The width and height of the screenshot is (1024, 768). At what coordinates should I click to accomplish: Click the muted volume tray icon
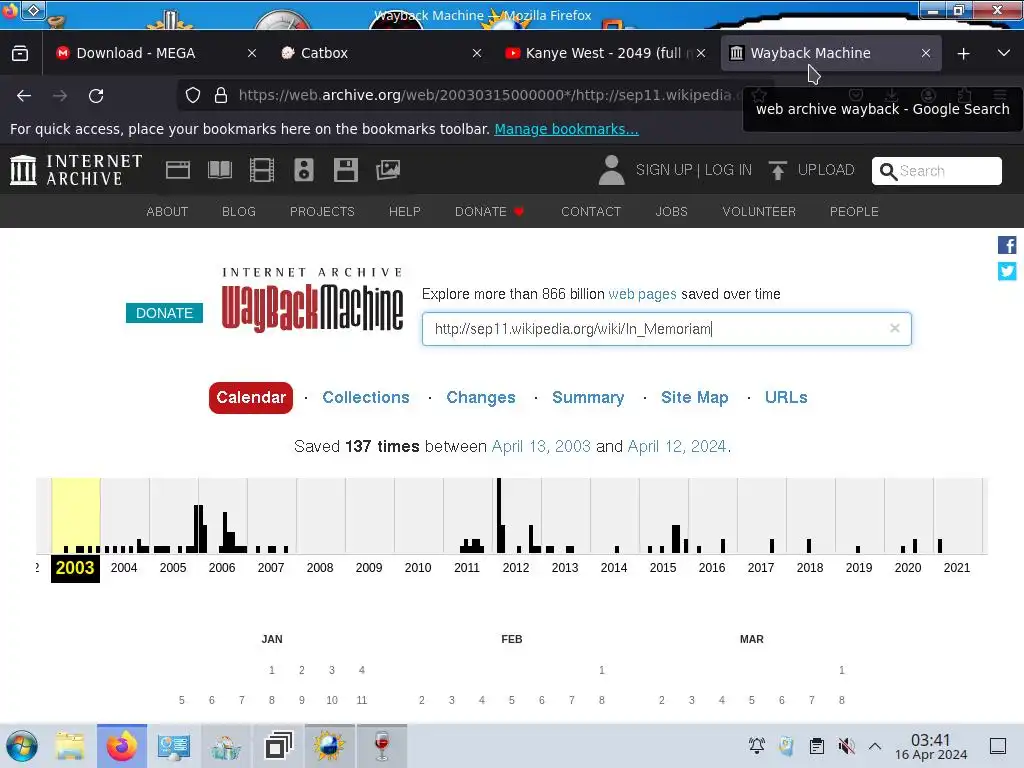pos(846,746)
